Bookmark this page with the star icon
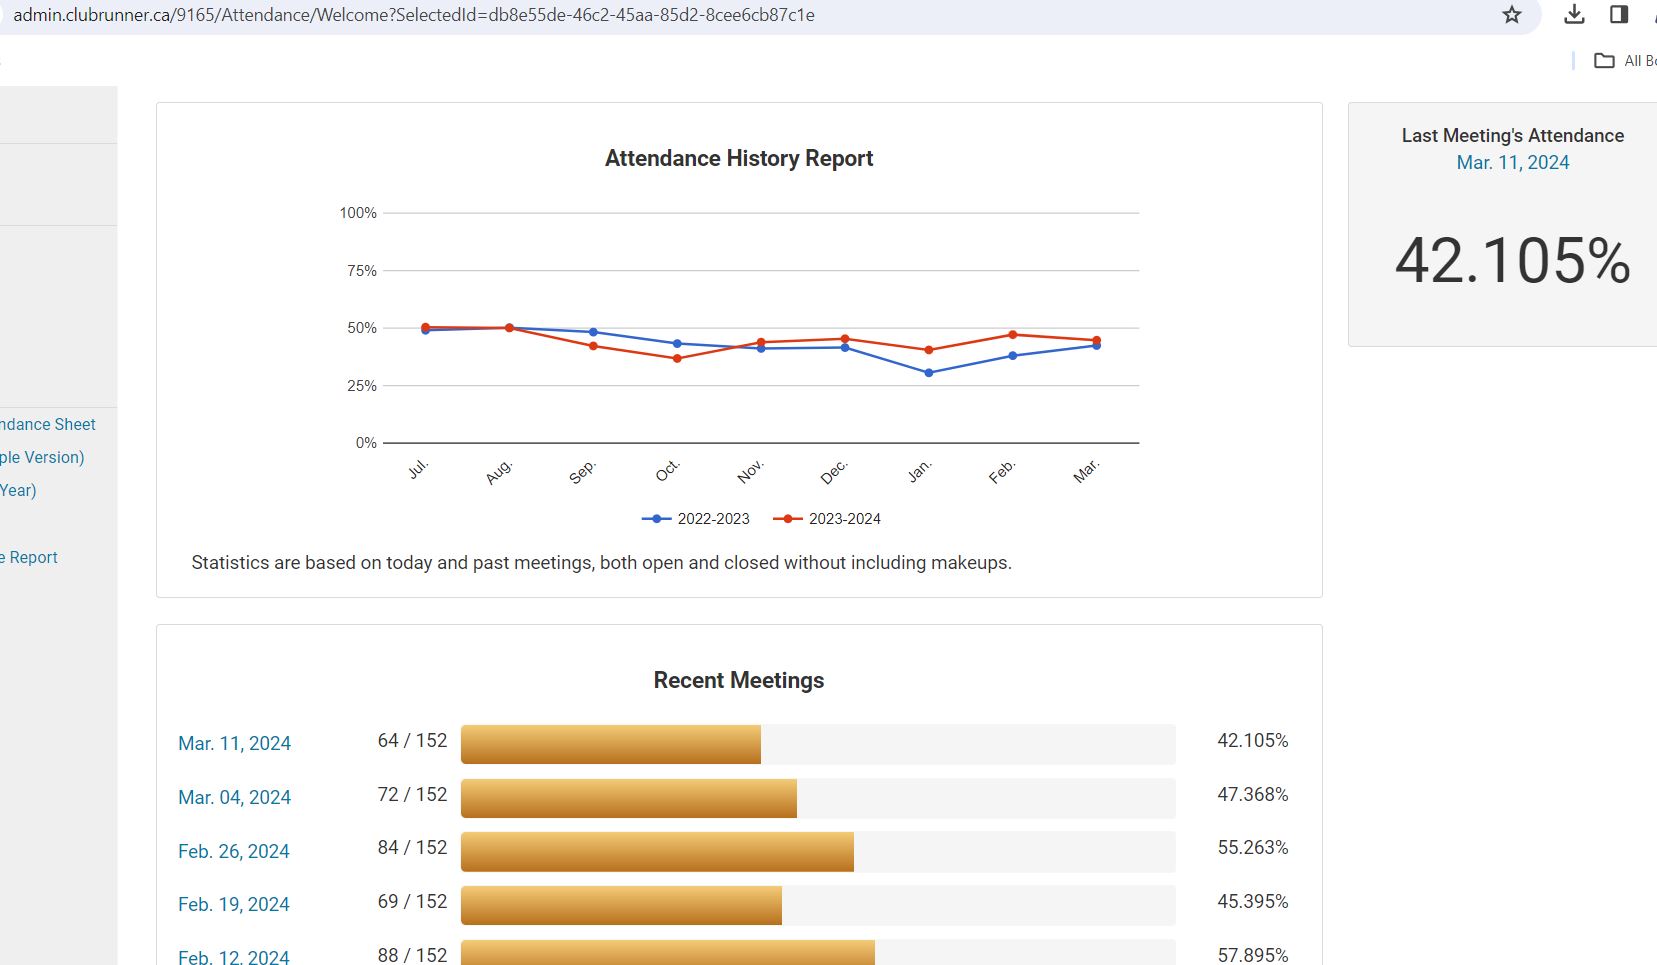Screen dimensions: 1657x965 point(1511,15)
